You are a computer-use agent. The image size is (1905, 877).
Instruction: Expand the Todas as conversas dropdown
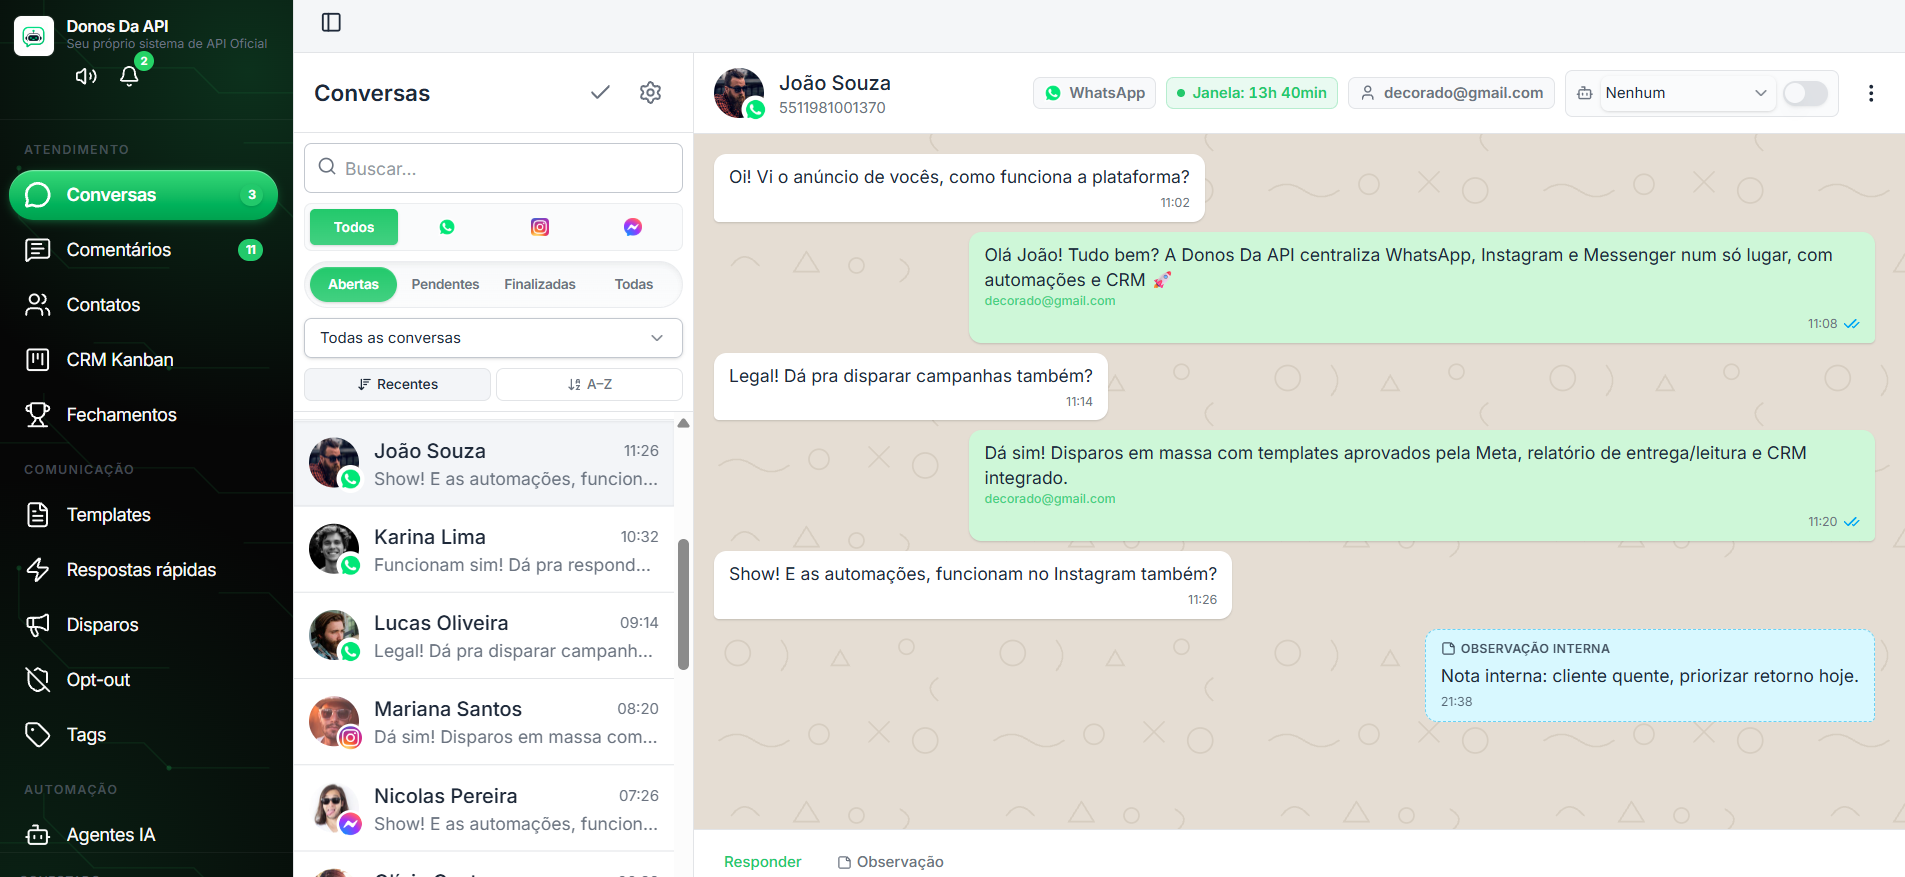(x=493, y=338)
